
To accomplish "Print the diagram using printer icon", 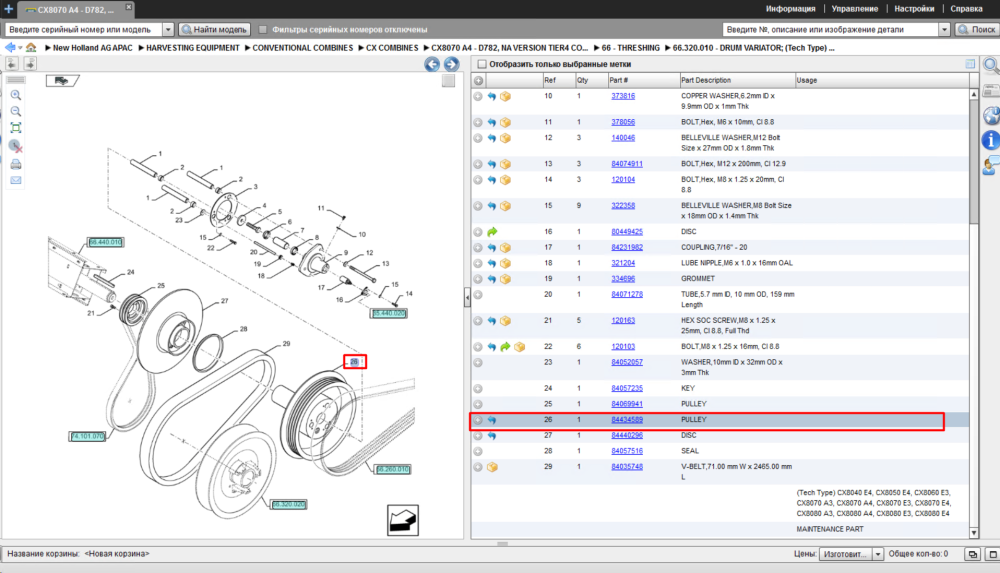I will point(16,164).
